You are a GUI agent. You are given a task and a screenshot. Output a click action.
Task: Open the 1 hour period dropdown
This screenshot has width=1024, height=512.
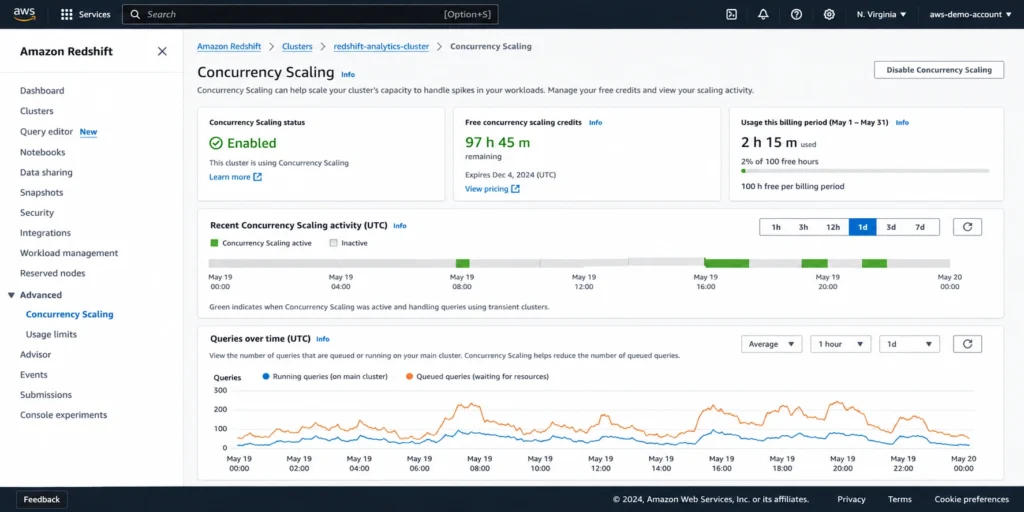pos(840,344)
